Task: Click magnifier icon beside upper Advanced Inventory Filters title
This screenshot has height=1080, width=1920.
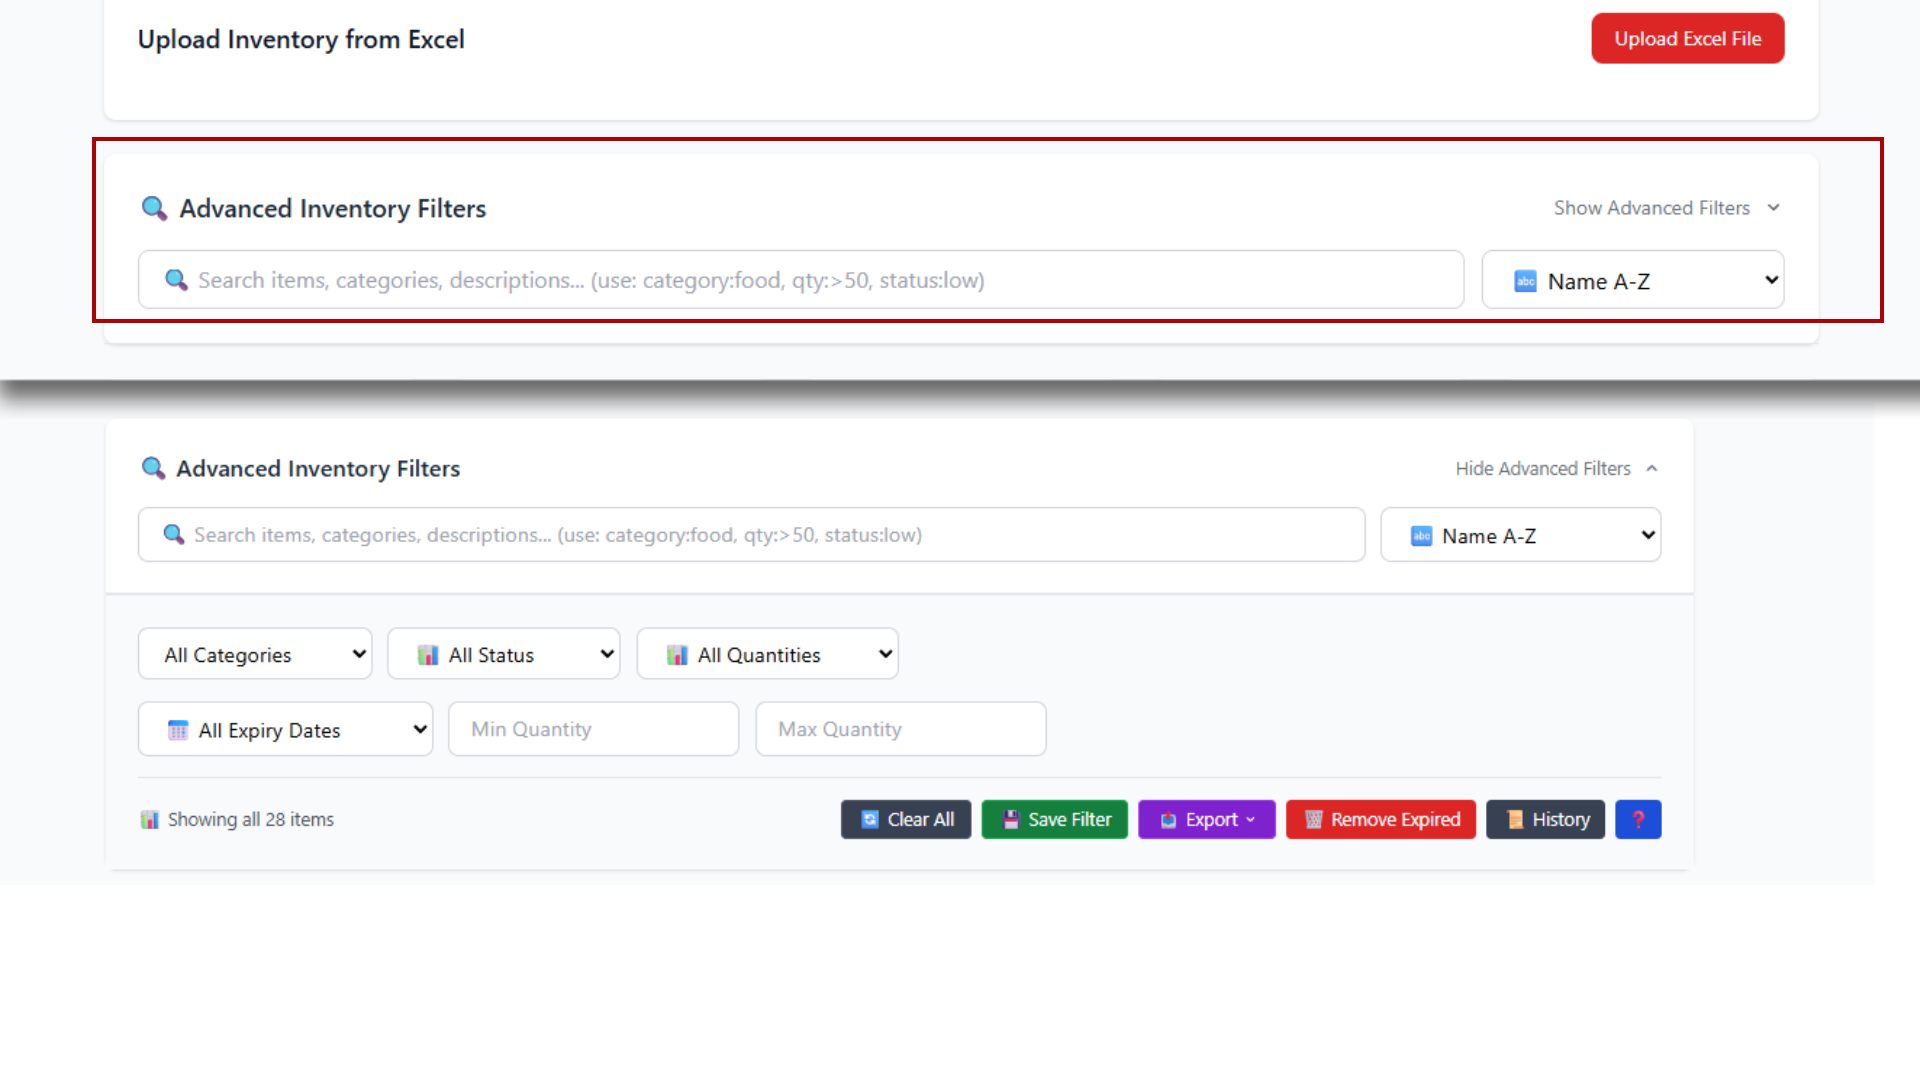Action: tap(154, 208)
